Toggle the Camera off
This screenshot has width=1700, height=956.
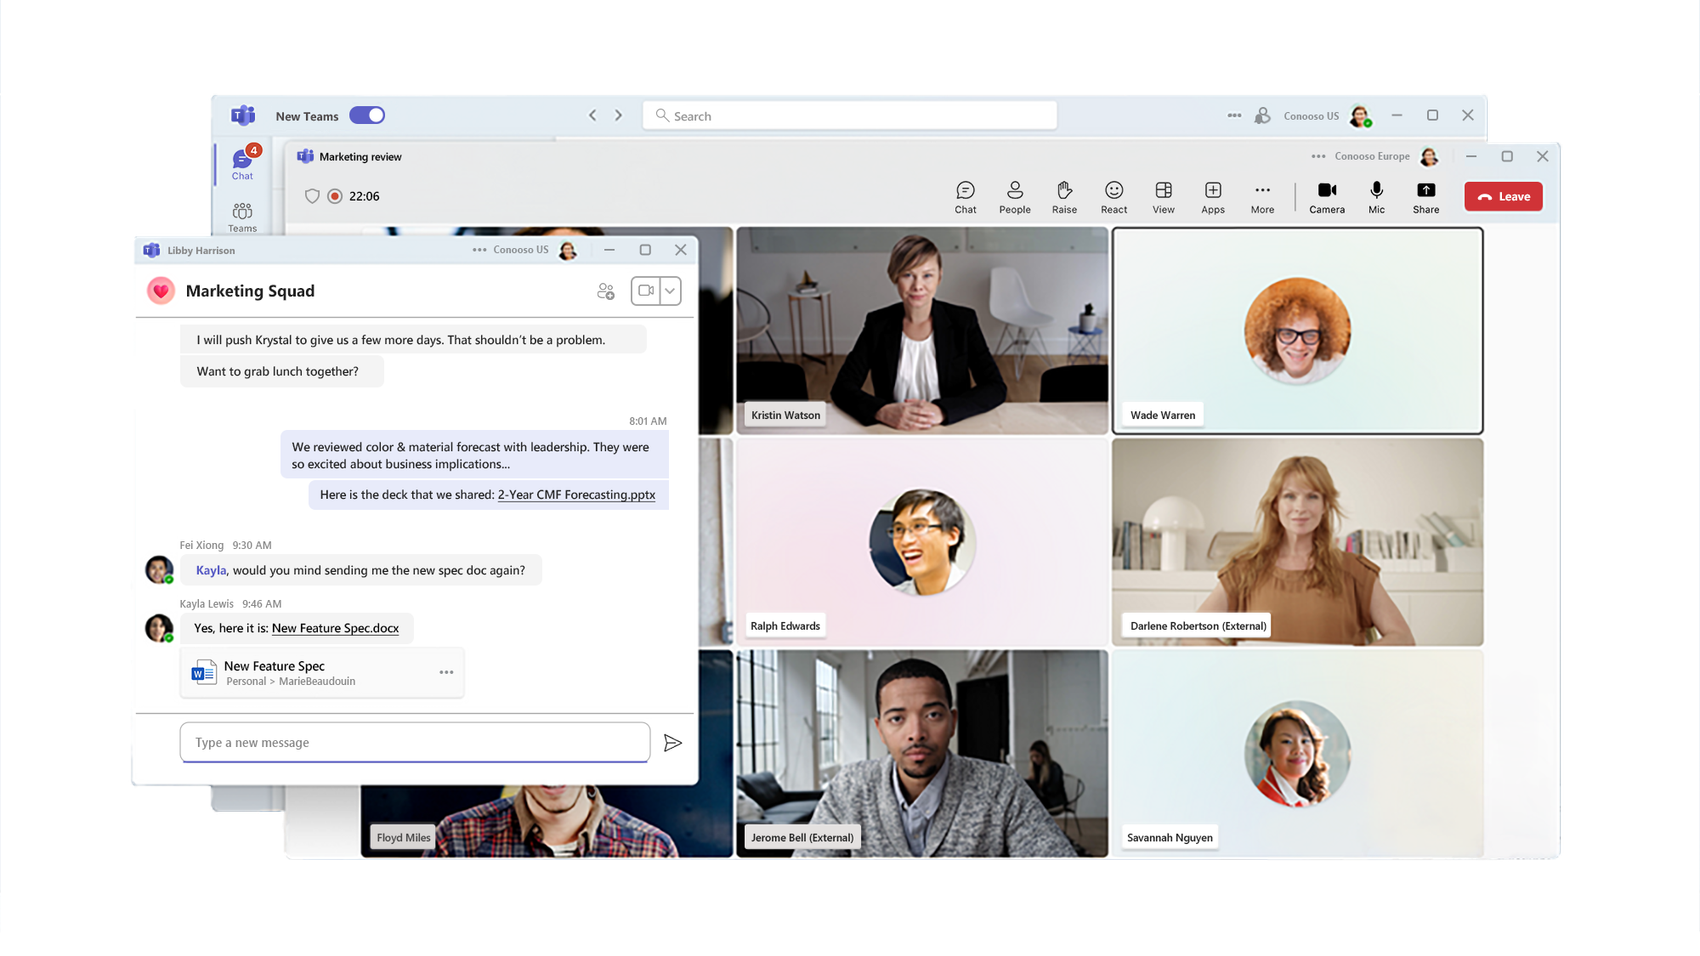pyautogui.click(x=1327, y=197)
